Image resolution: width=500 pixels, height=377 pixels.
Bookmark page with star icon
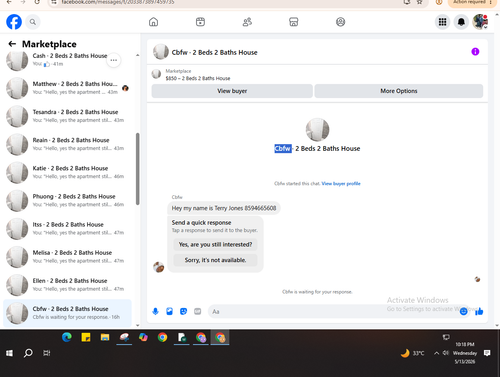[420, 2]
